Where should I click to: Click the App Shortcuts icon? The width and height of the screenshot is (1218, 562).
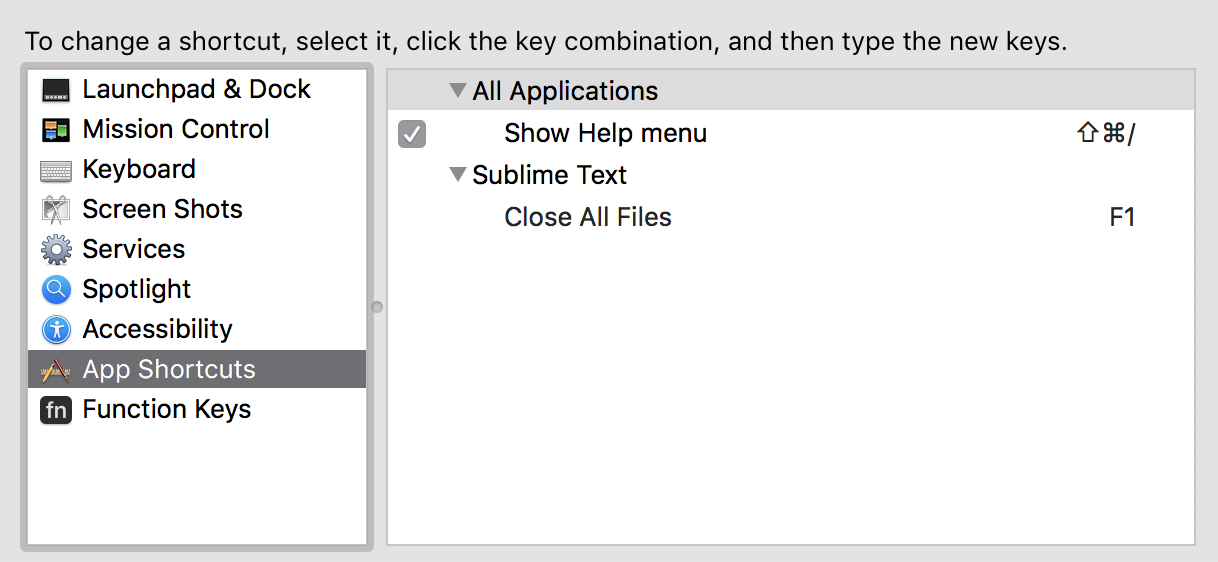click(x=56, y=370)
